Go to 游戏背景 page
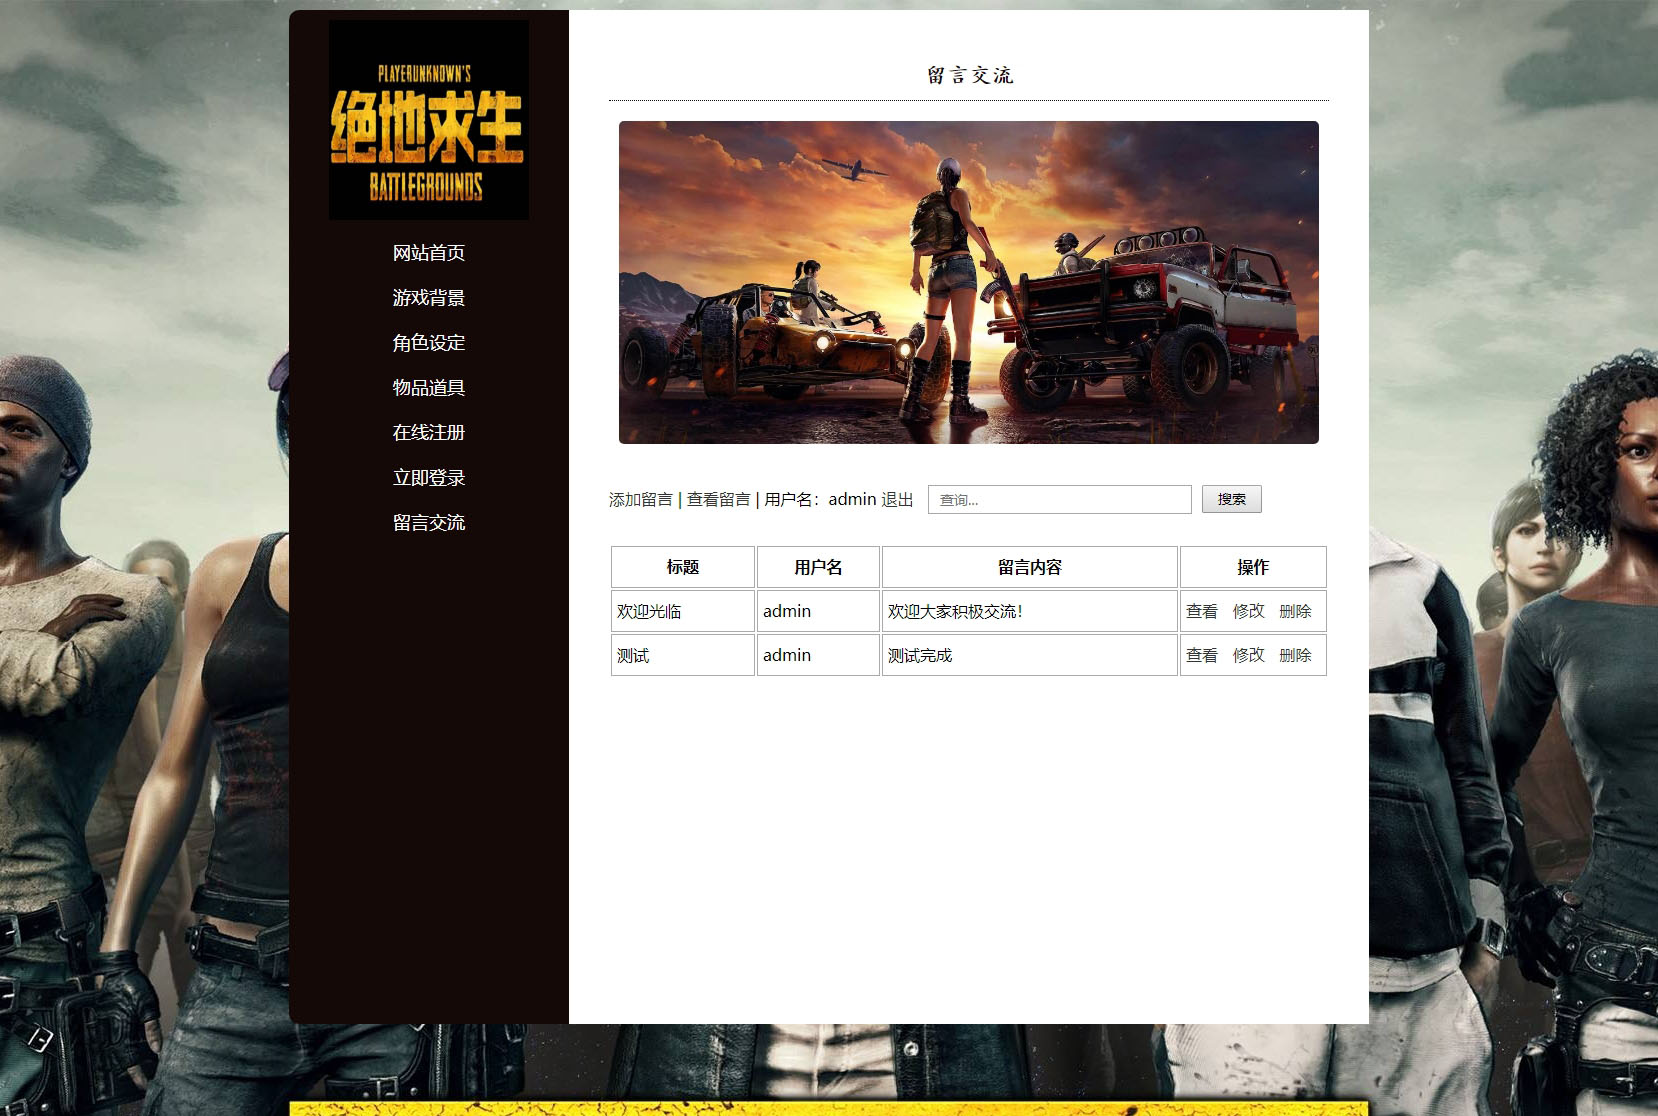This screenshot has height=1116, width=1658. (429, 298)
